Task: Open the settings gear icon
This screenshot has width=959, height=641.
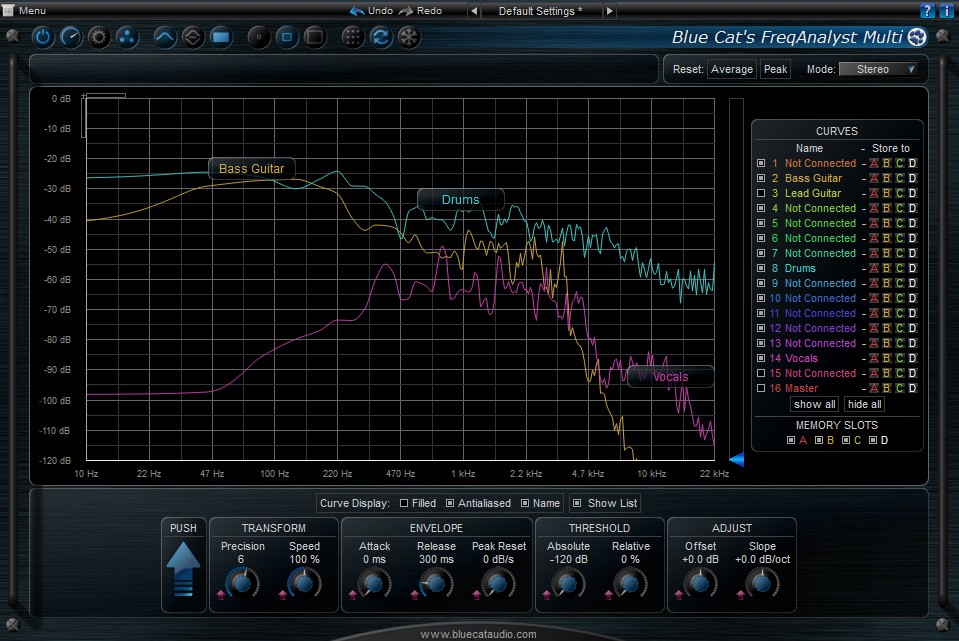Action: 97,37
